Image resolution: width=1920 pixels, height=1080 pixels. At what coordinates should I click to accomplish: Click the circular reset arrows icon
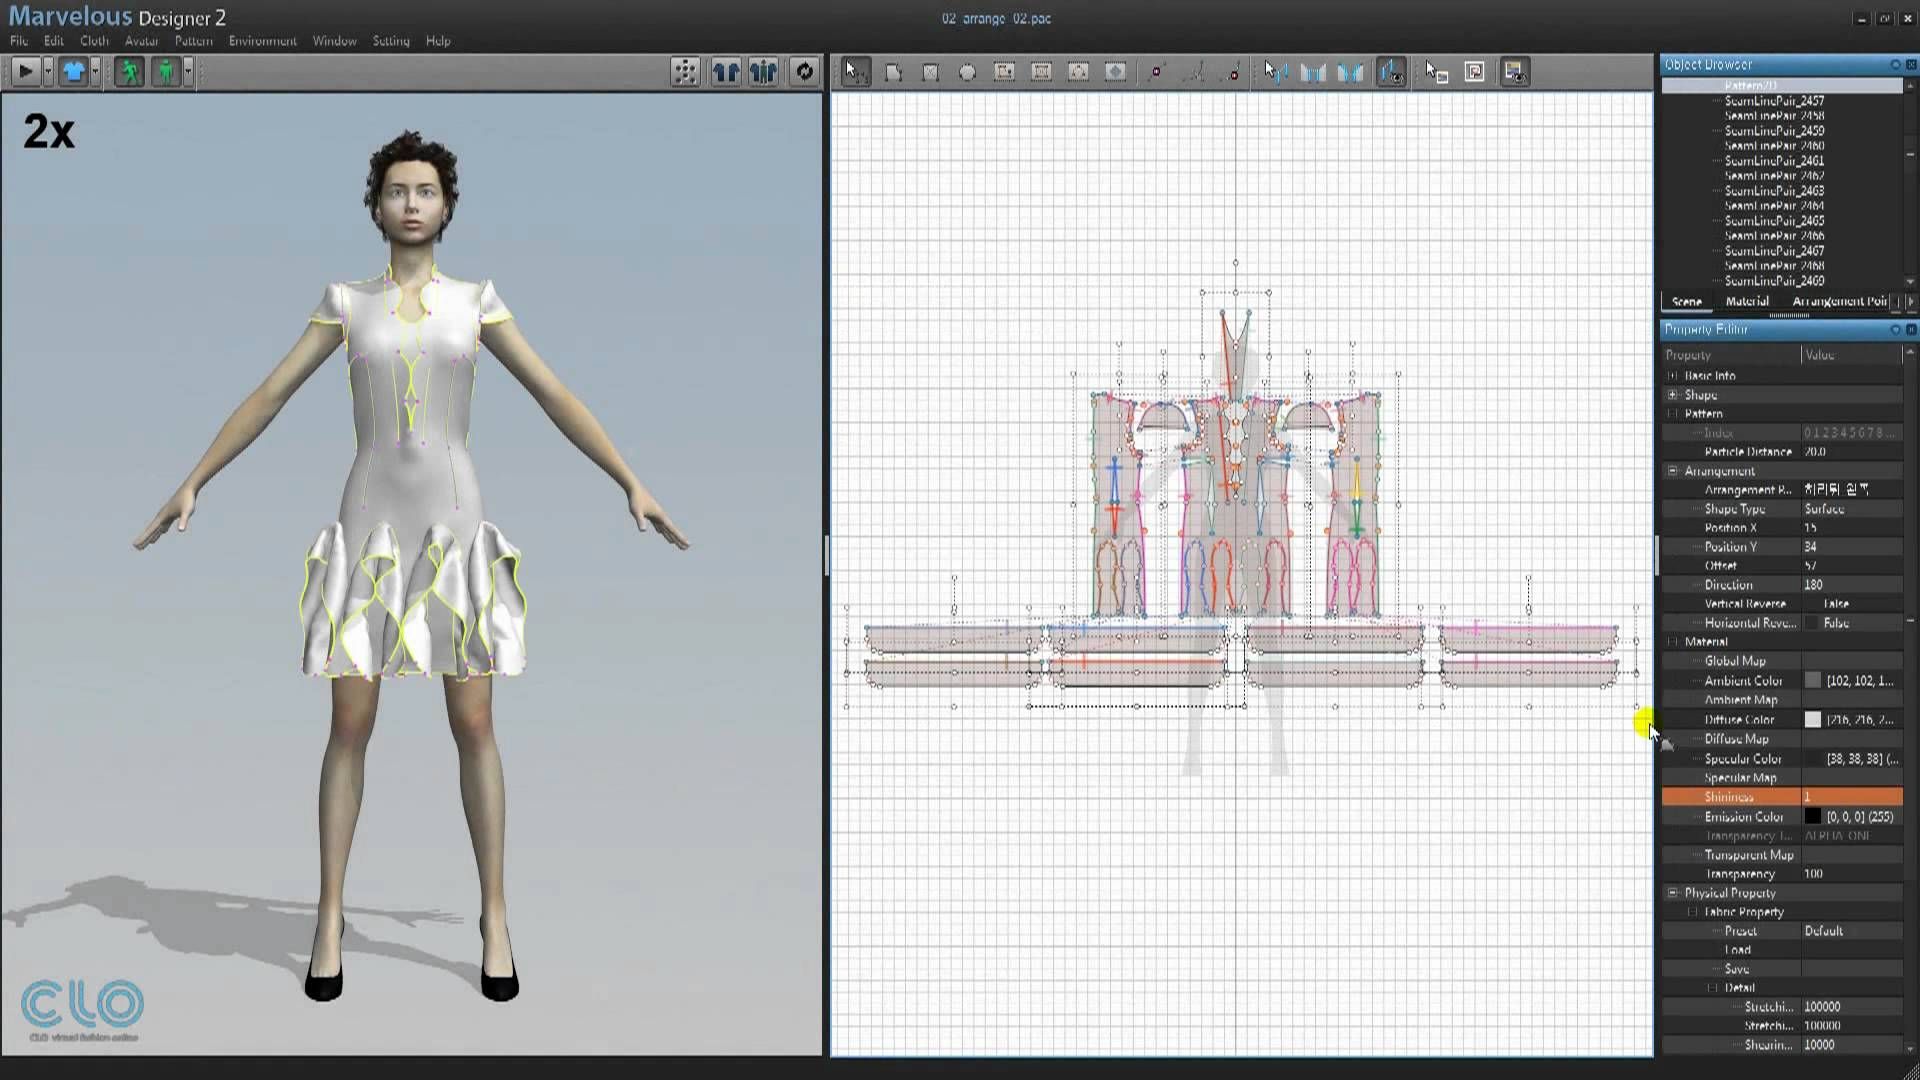pyautogui.click(x=804, y=71)
